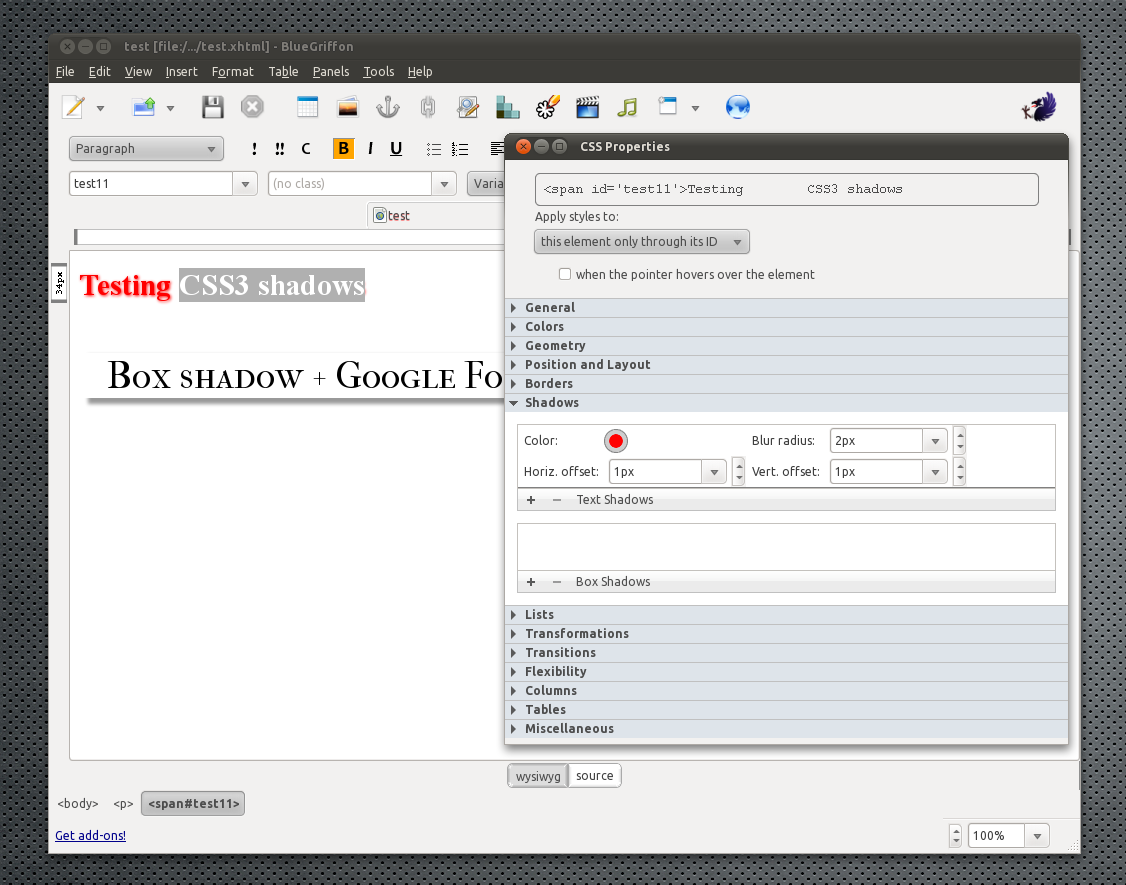This screenshot has height=885, width=1126.
Task: Apply ordered numbered list
Action: 460,149
